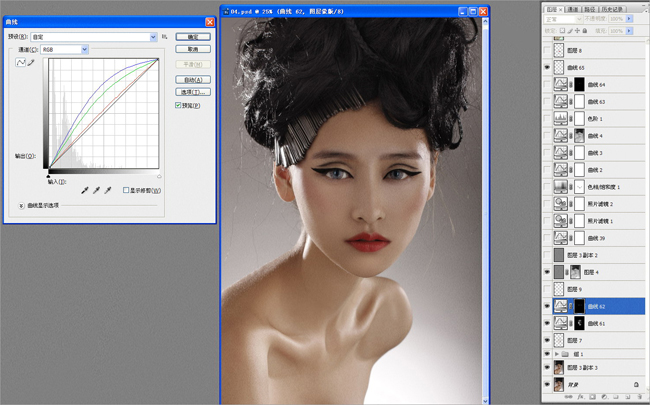Screen dimensions: 650x405
Task: Add a layer mask from panel bottom
Action: tap(592, 397)
